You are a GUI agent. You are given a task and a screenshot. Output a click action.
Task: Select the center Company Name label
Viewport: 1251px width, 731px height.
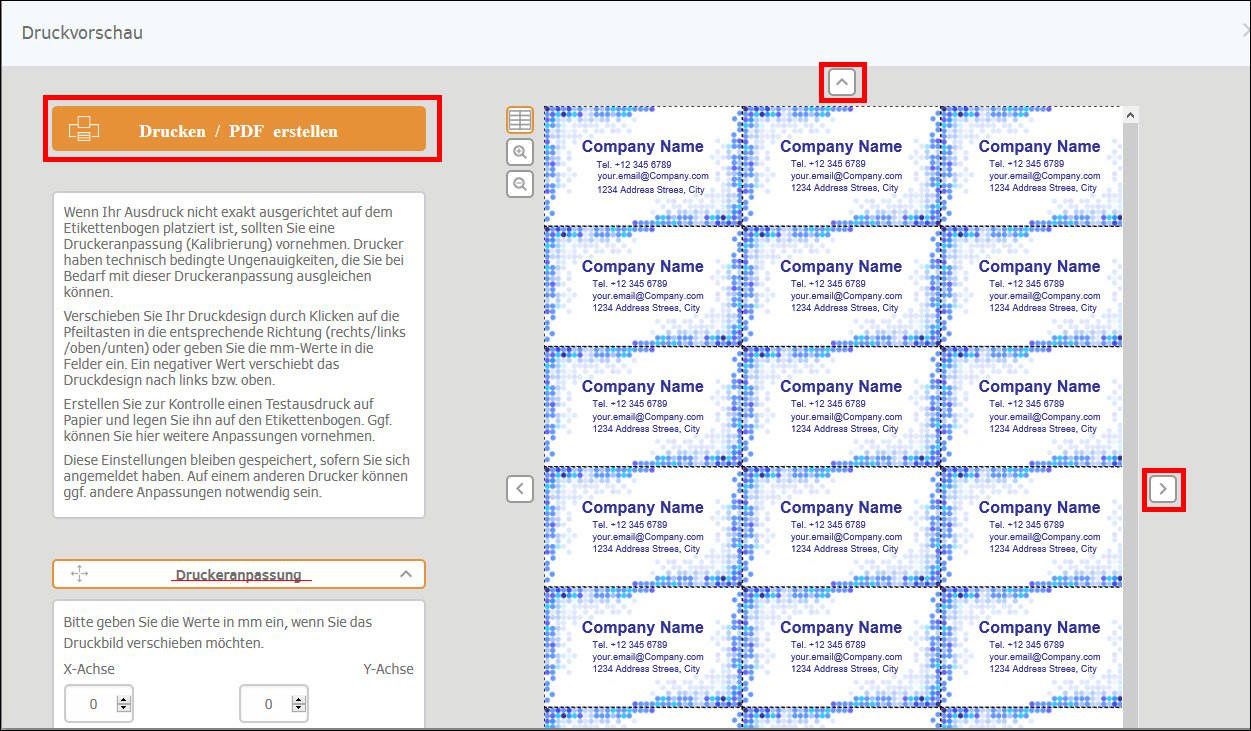pos(841,406)
